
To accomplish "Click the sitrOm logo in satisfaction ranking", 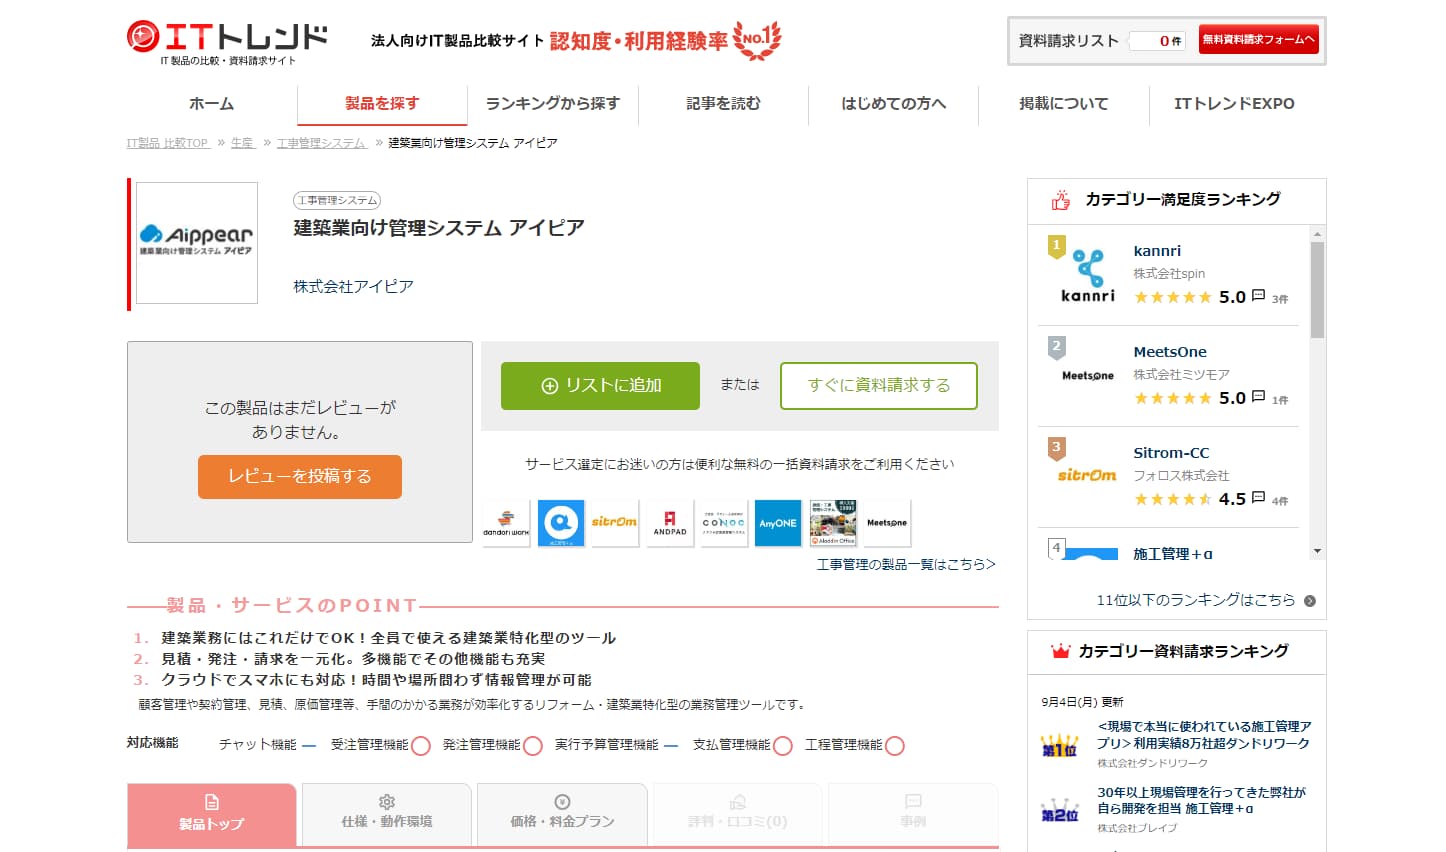I will pyautogui.click(x=1087, y=475).
